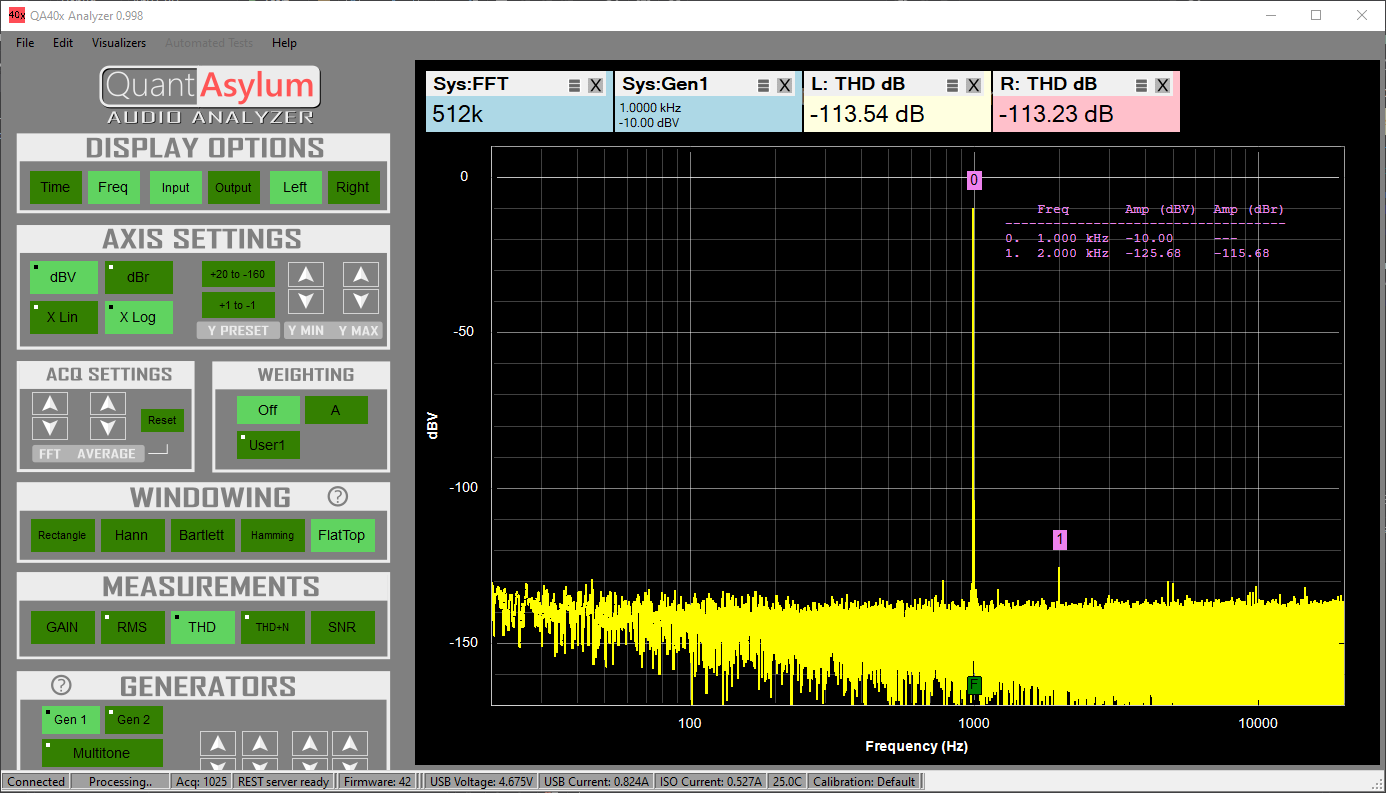Screen dimensions: 1386x793
Task: Open the Visualizers menu
Action: (119, 43)
